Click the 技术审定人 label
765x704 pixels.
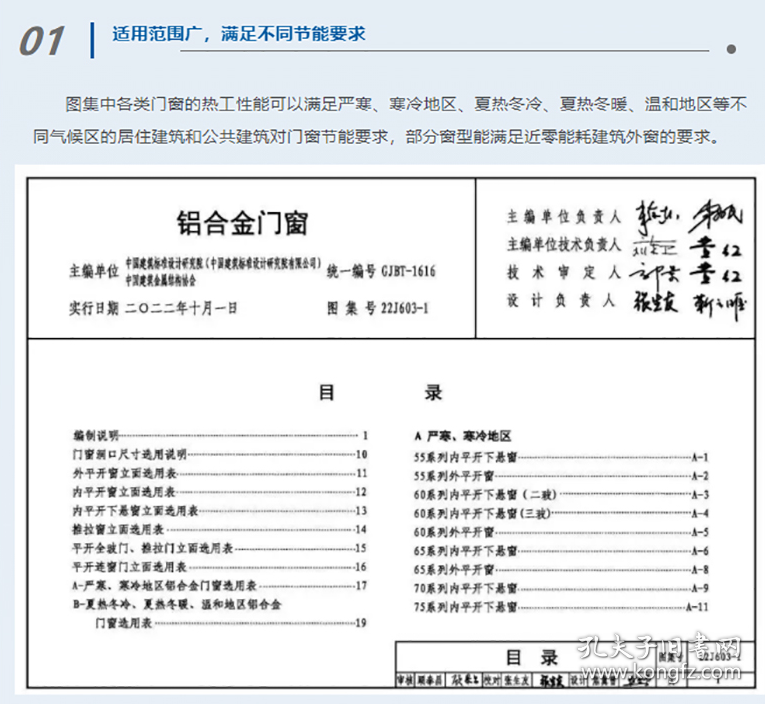point(564,272)
